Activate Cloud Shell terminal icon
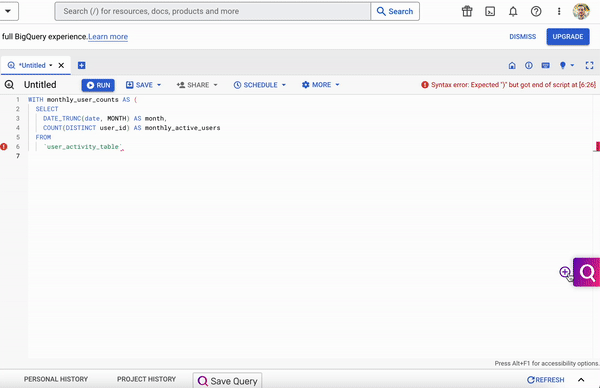Image resolution: width=600 pixels, height=388 pixels. click(490, 11)
